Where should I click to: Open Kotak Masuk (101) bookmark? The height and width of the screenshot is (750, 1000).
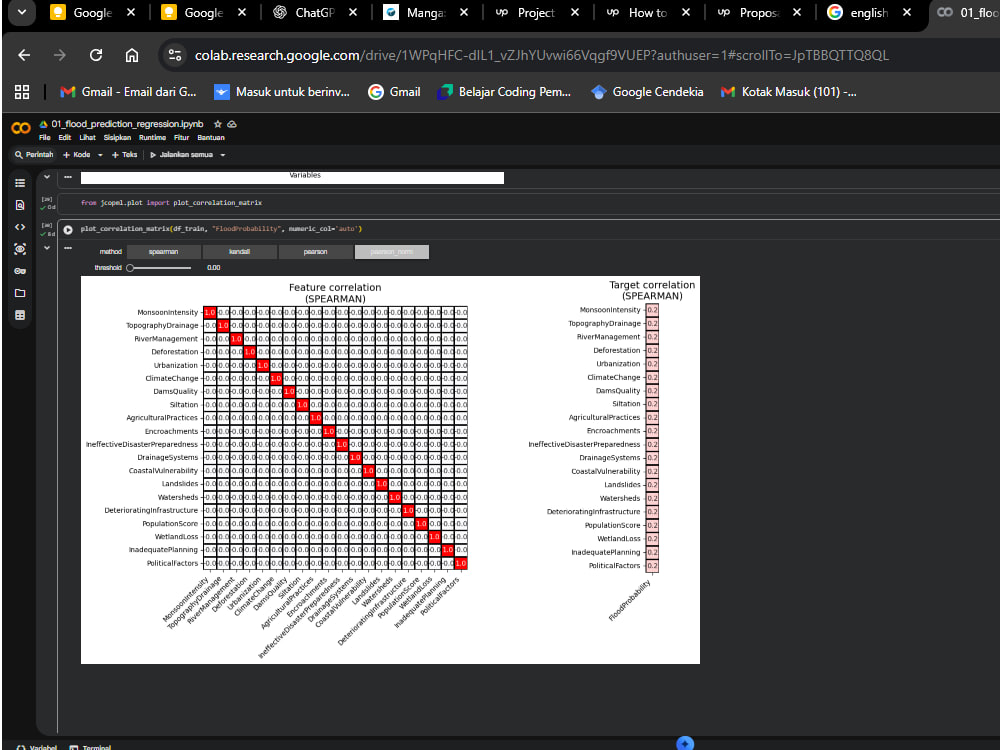point(788,92)
